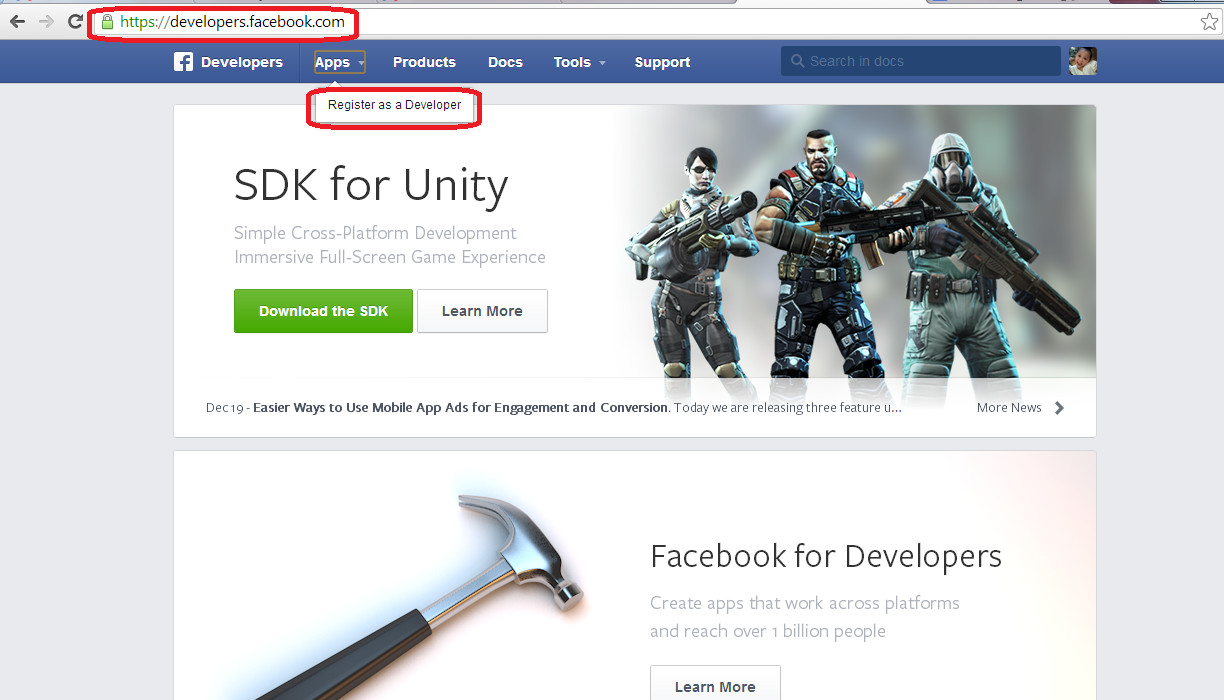
Task: Open the Apps dropdown menu
Action: [x=339, y=62]
